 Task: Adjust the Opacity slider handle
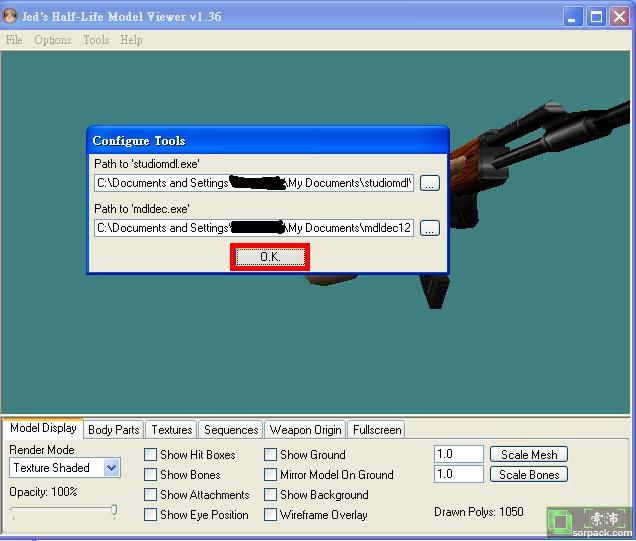pyautogui.click(x=114, y=510)
